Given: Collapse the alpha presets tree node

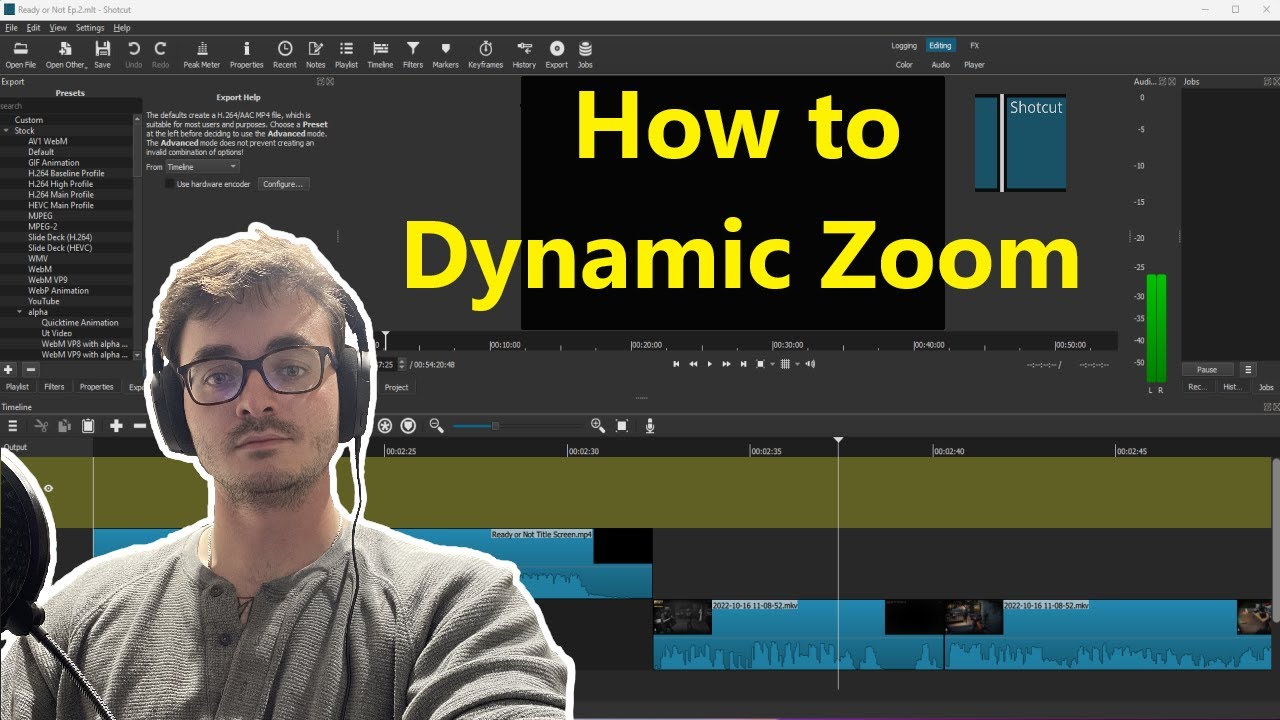Looking at the screenshot, I should (x=19, y=312).
